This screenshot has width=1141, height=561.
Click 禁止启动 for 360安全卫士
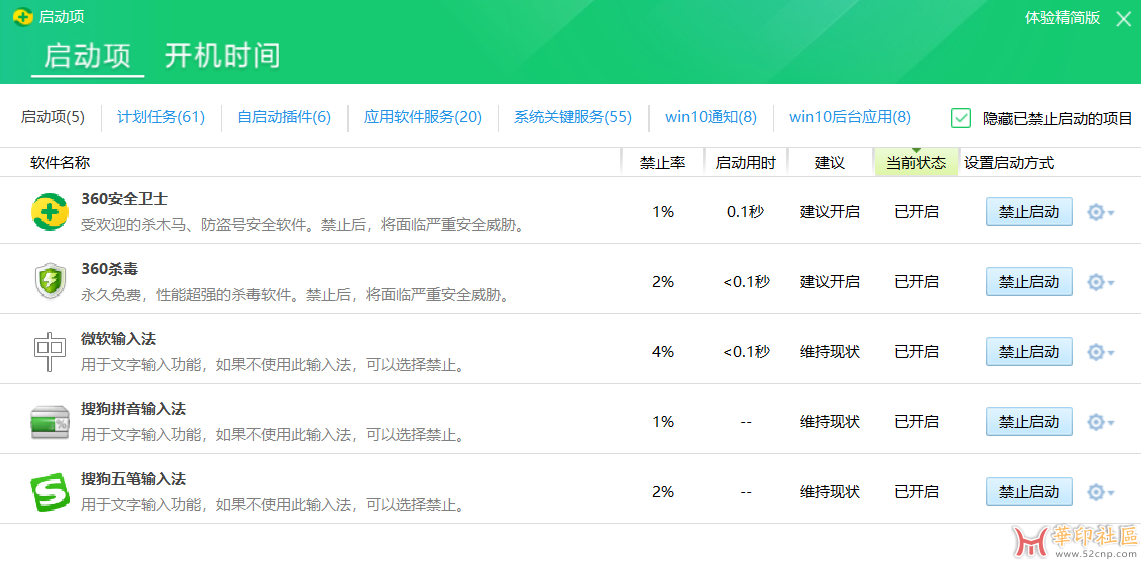[1029, 212]
